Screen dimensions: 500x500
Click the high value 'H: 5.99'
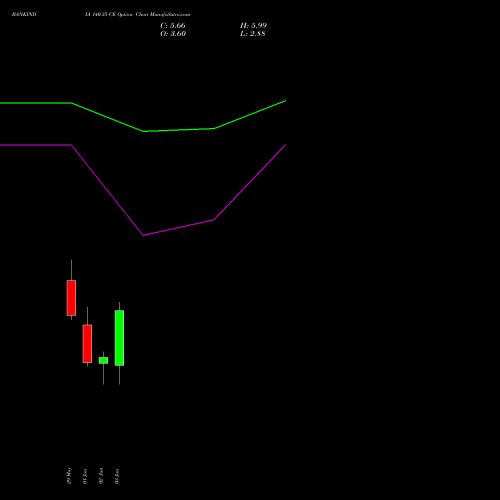(253, 26)
